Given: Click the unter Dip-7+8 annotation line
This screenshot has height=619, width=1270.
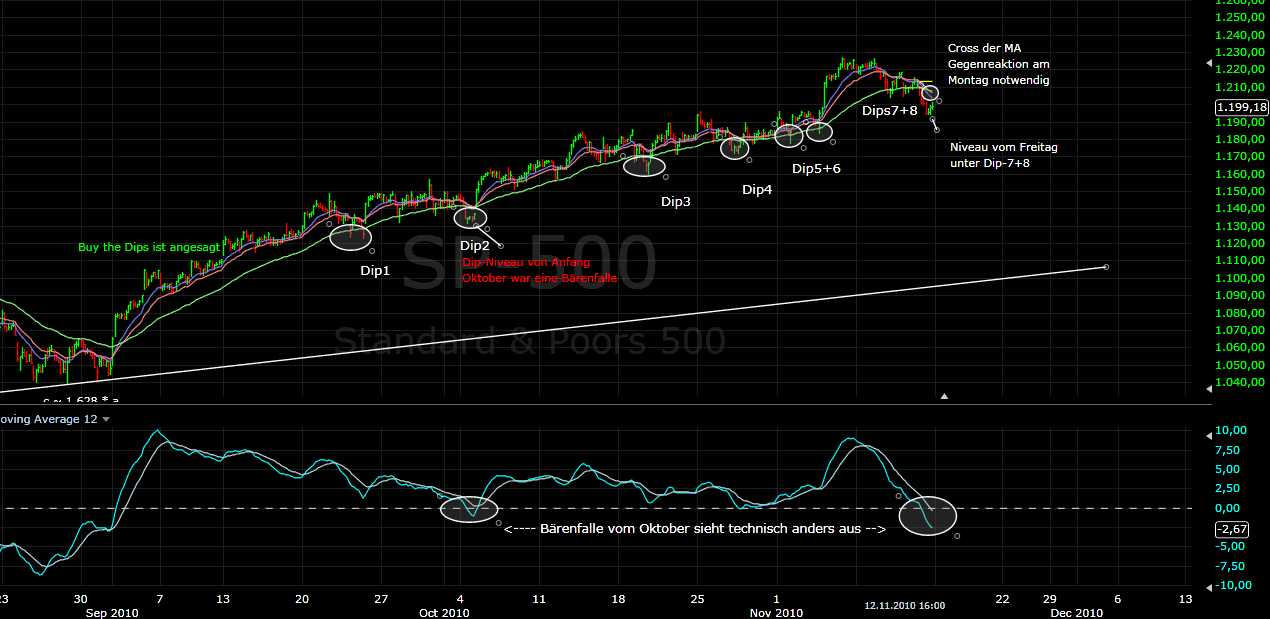Looking at the screenshot, I should [989, 163].
